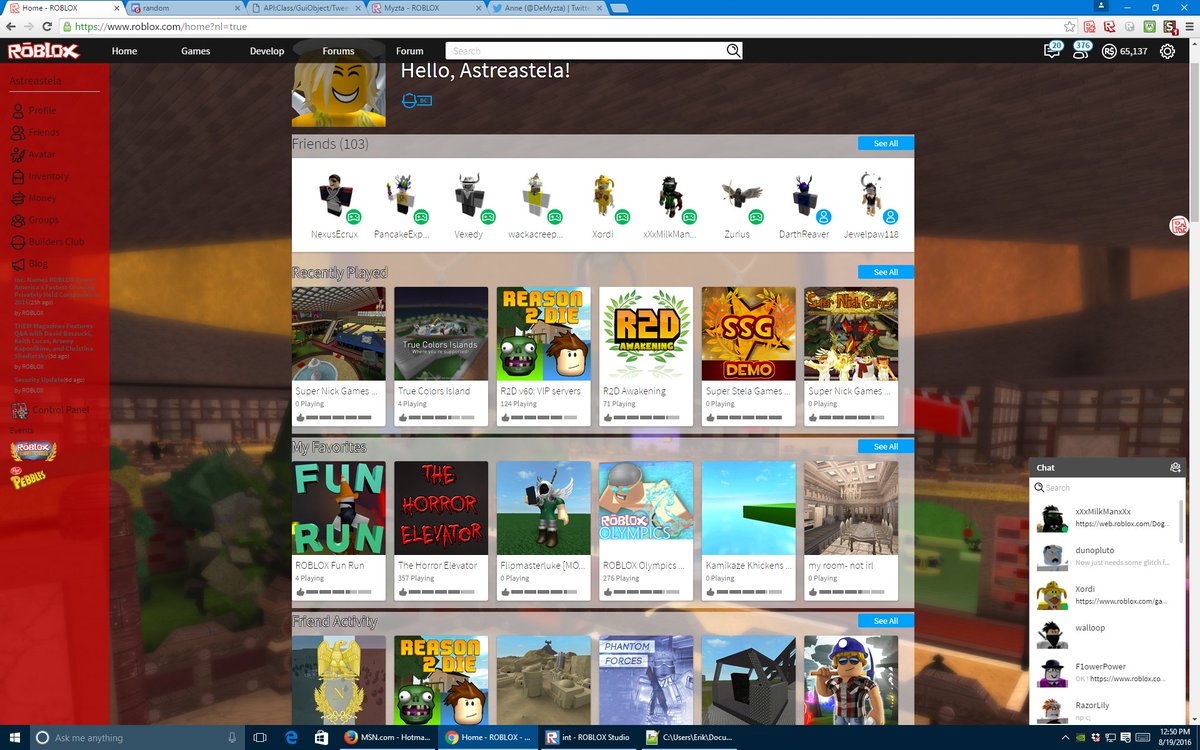This screenshot has height=750, width=1200.
Task: Click the green extension icon in Chrome toolbar
Action: click(x=1149, y=26)
